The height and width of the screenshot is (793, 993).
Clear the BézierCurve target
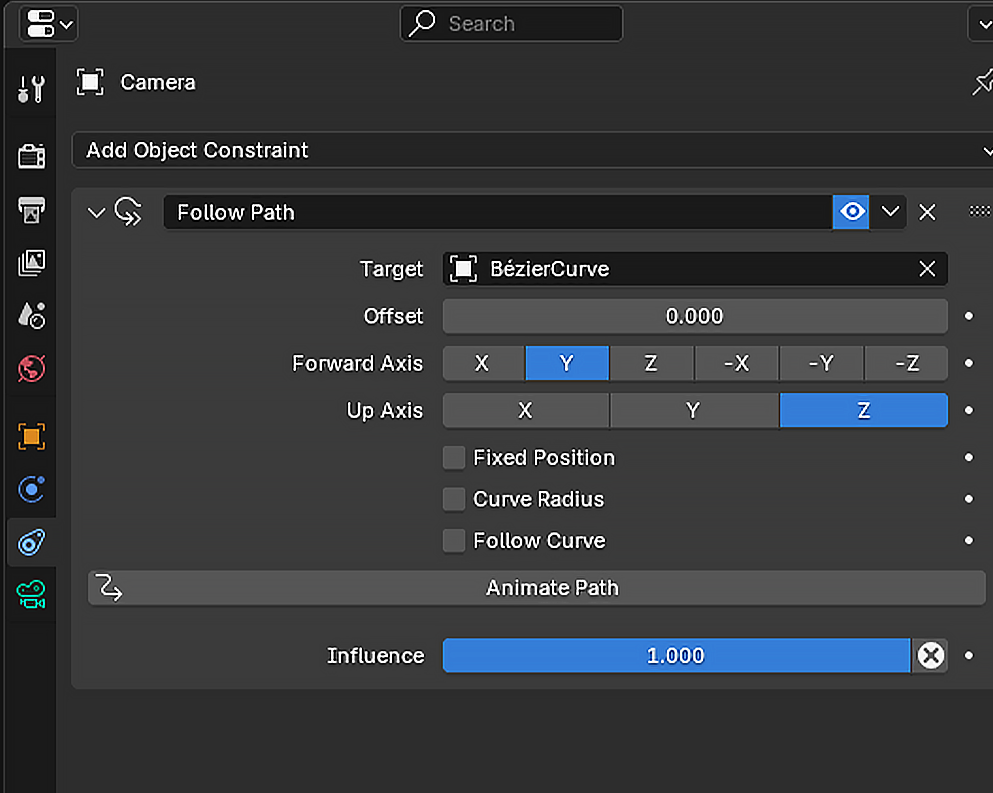pyautogui.click(x=927, y=269)
